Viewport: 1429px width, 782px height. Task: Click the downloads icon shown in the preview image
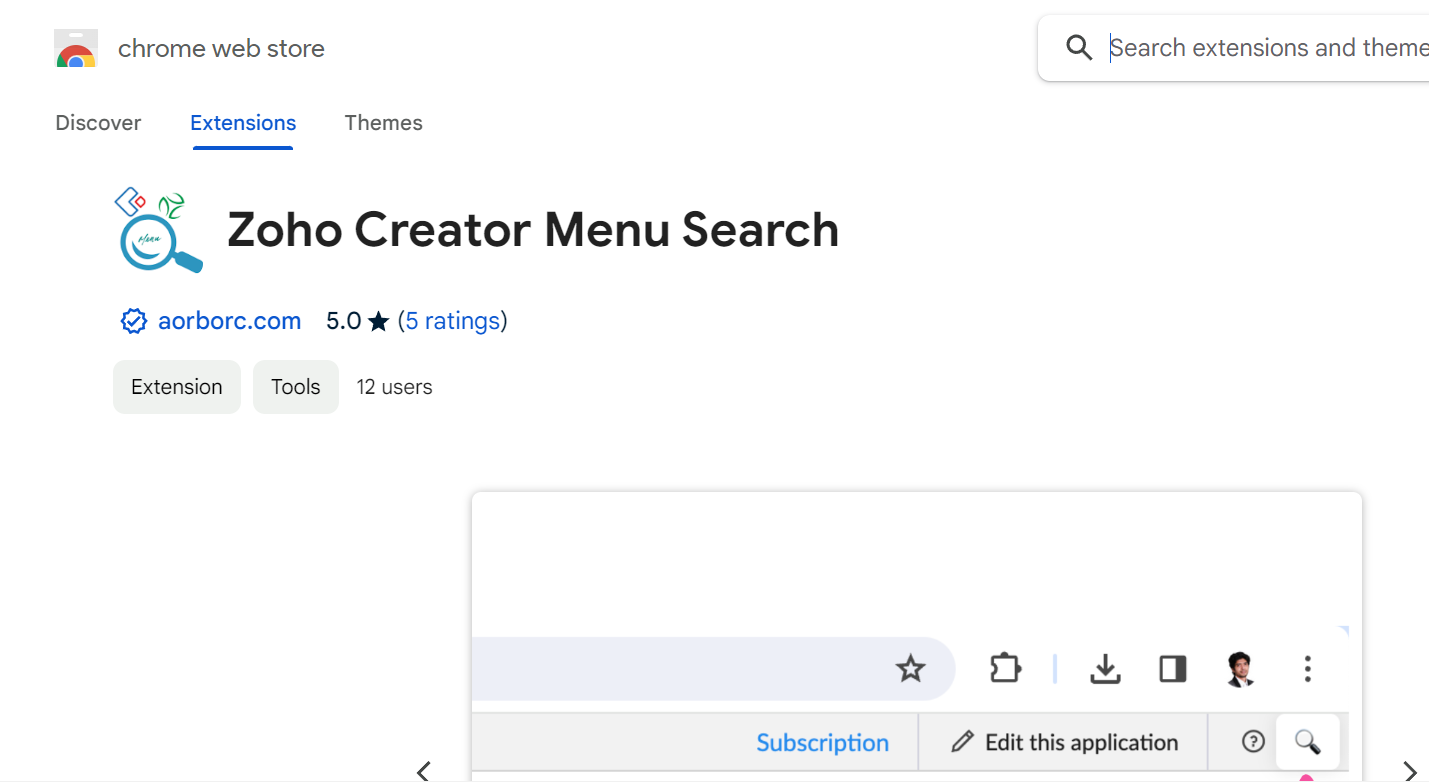[1104, 669]
